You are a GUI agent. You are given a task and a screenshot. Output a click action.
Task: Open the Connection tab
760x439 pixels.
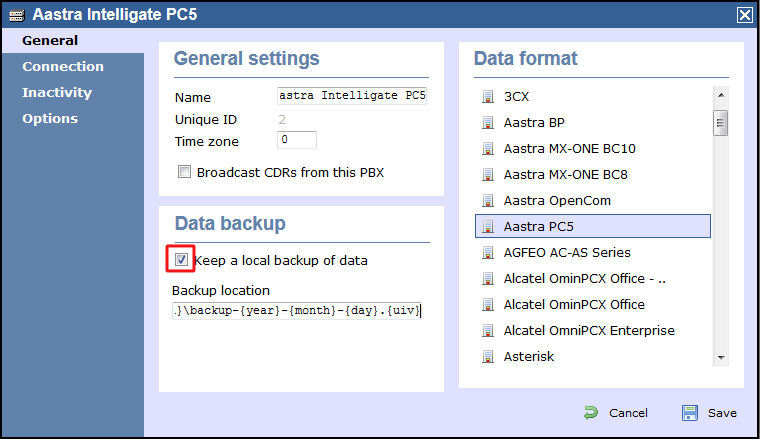click(x=63, y=67)
